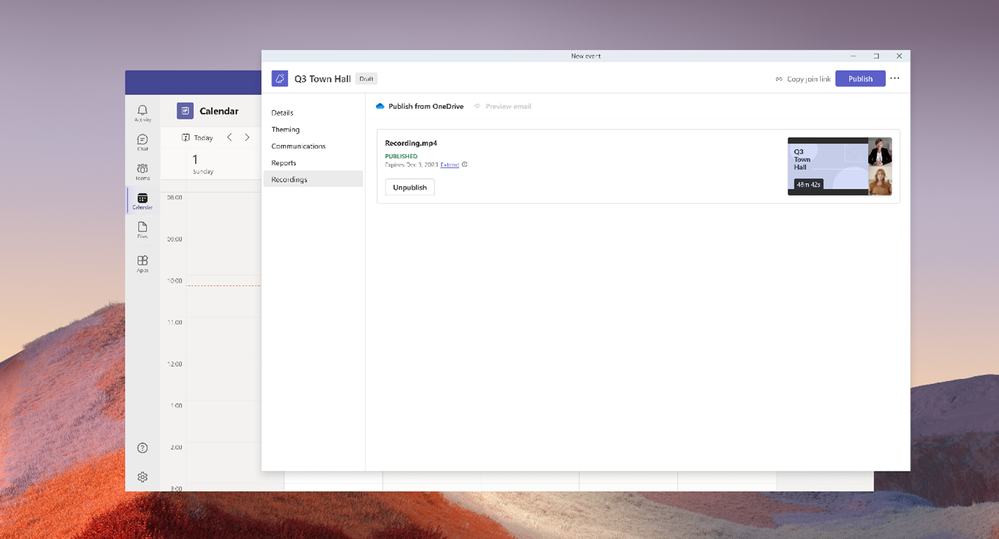Click the Draft status badge
Viewport: 999px width, 539px height.
366,79
